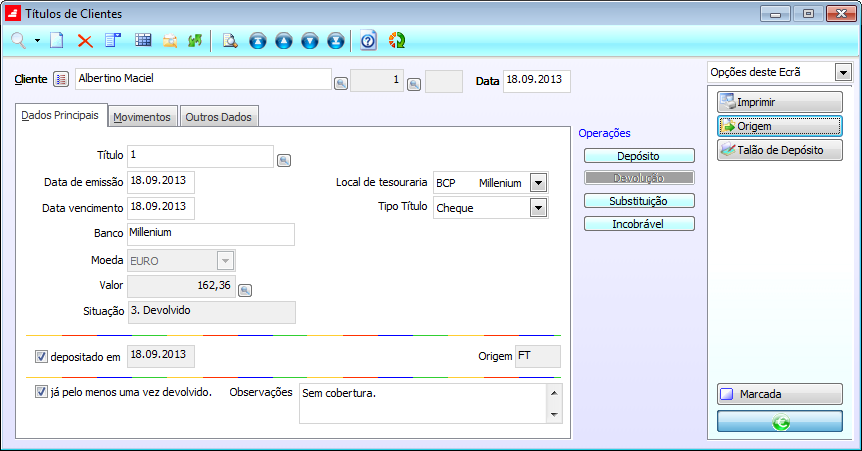Click lookup icon next to Valor field
Screen dimensions: 862x451
pyautogui.click(x=244, y=290)
